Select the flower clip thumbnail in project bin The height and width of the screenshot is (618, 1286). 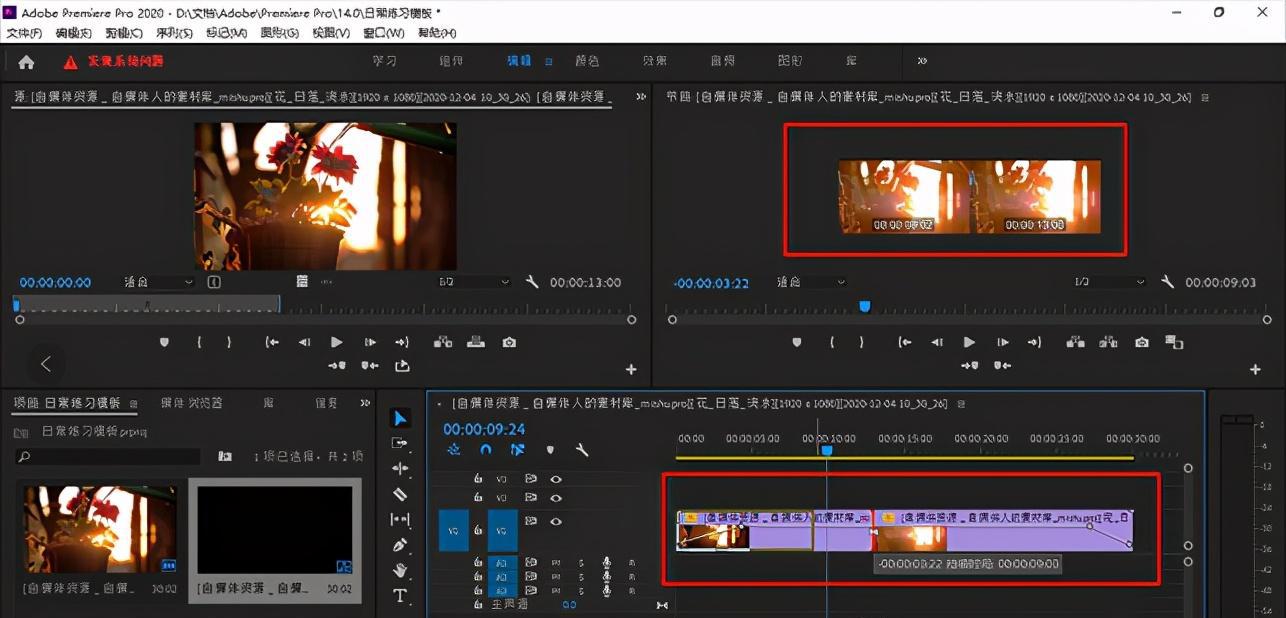(100, 530)
